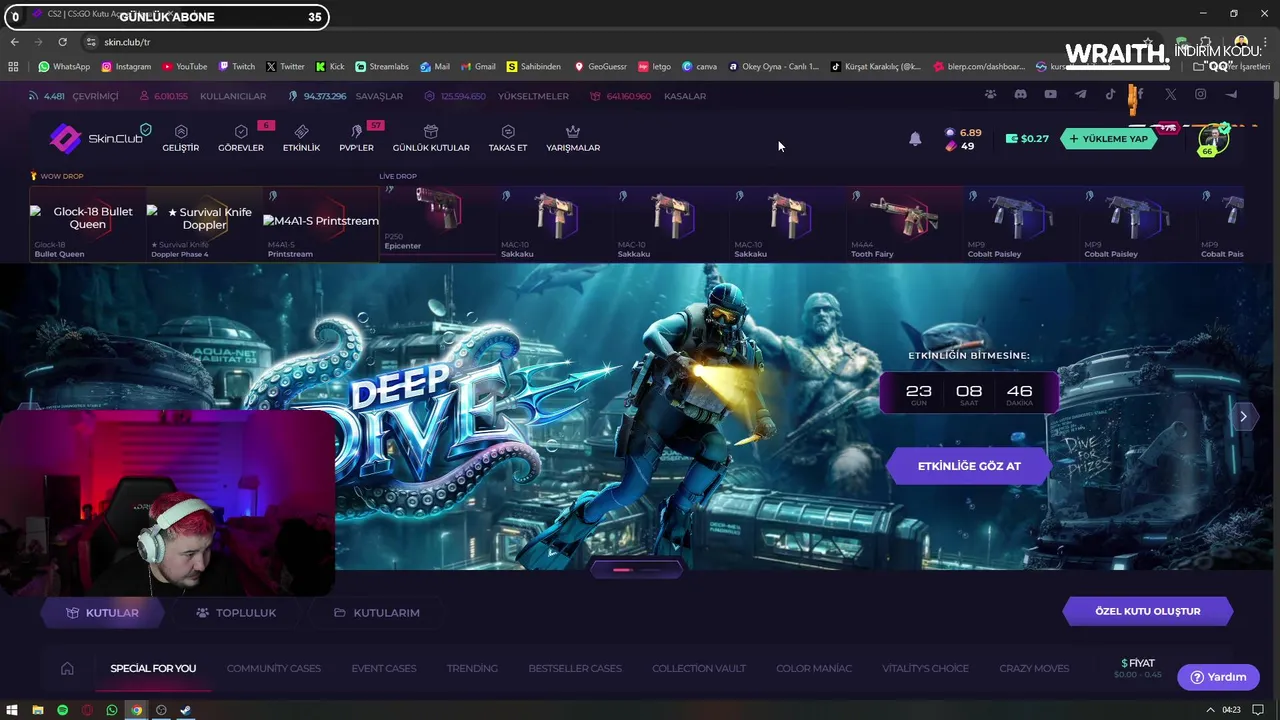The height and width of the screenshot is (720, 1280).
Task: Select the Event Cases category
Action: coord(384,668)
